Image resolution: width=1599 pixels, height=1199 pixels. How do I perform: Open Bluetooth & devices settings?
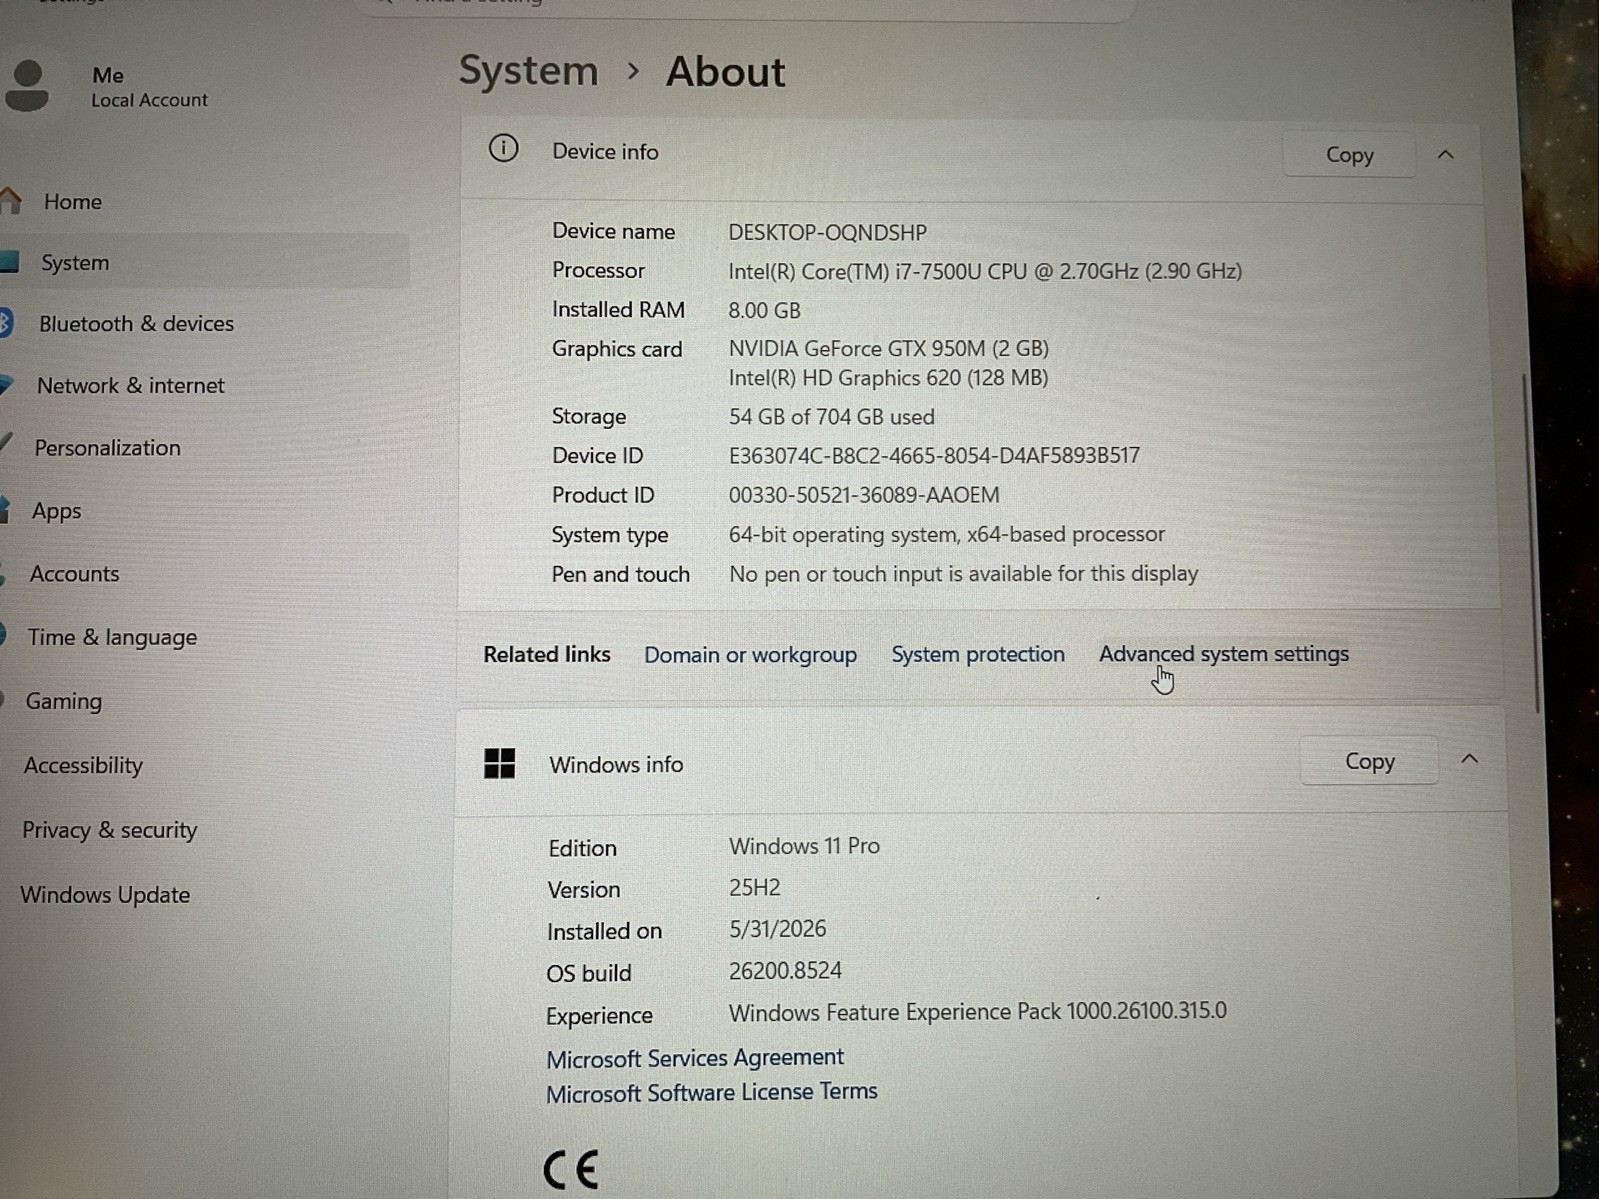tap(136, 323)
